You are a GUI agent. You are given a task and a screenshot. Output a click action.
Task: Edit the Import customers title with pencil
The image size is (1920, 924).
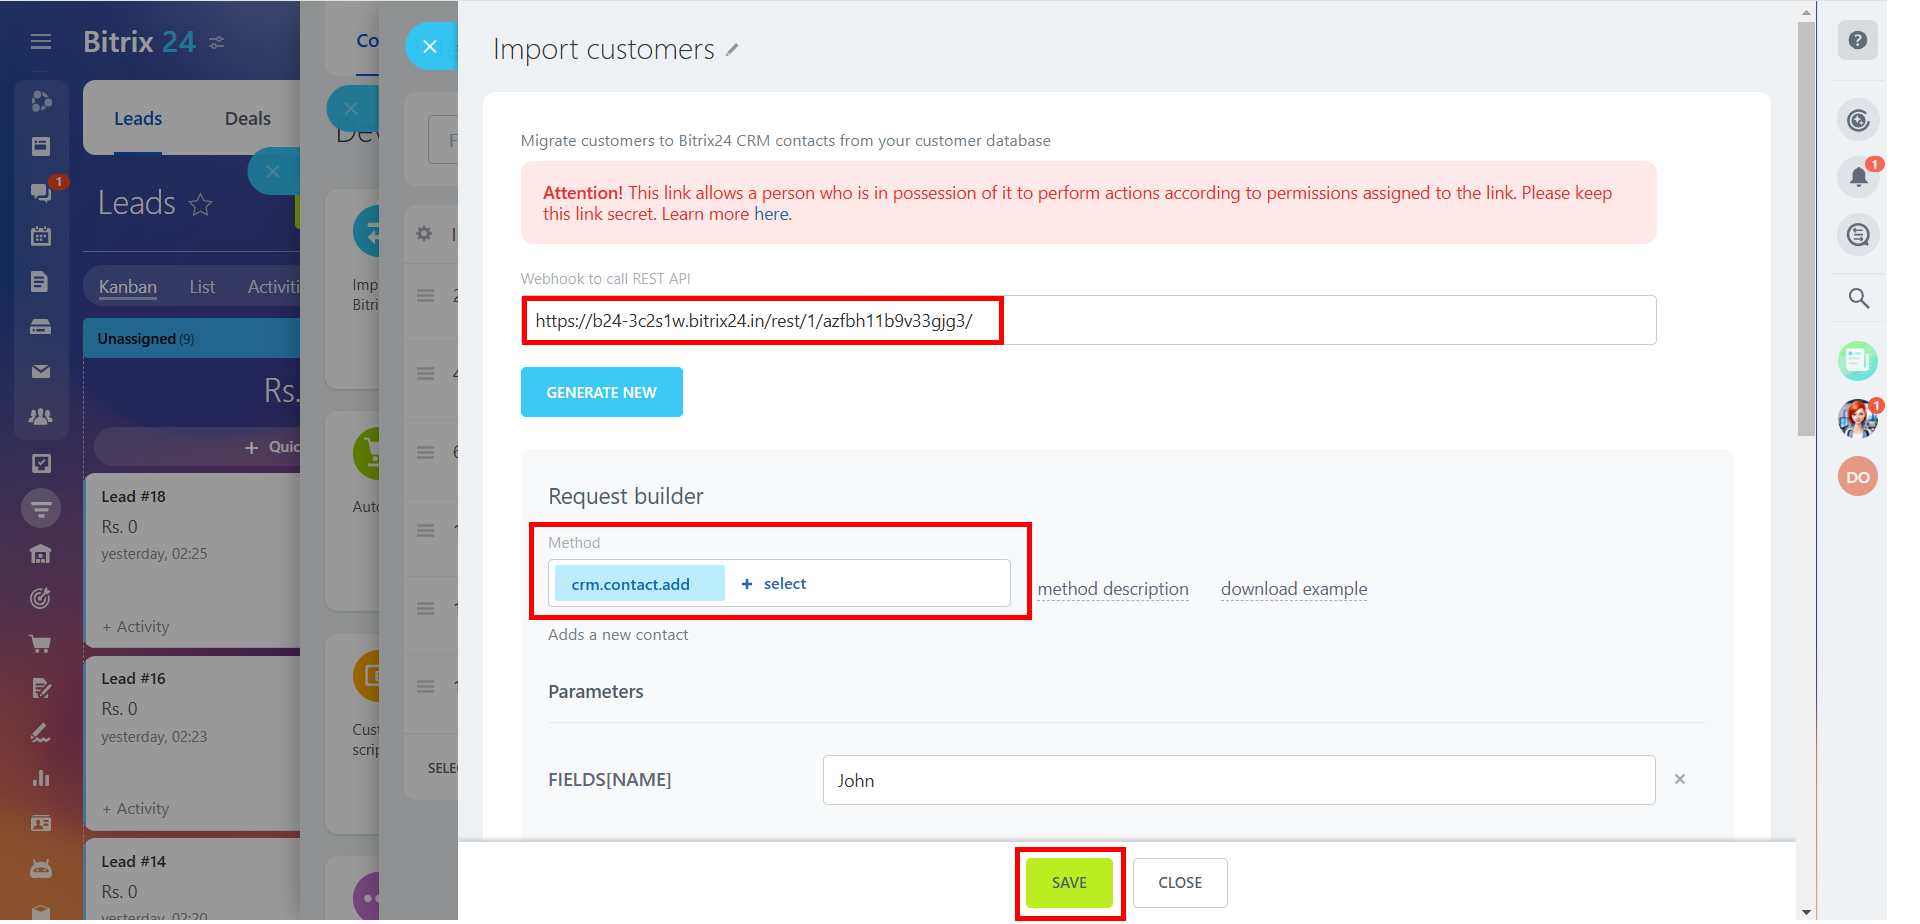[x=732, y=49]
